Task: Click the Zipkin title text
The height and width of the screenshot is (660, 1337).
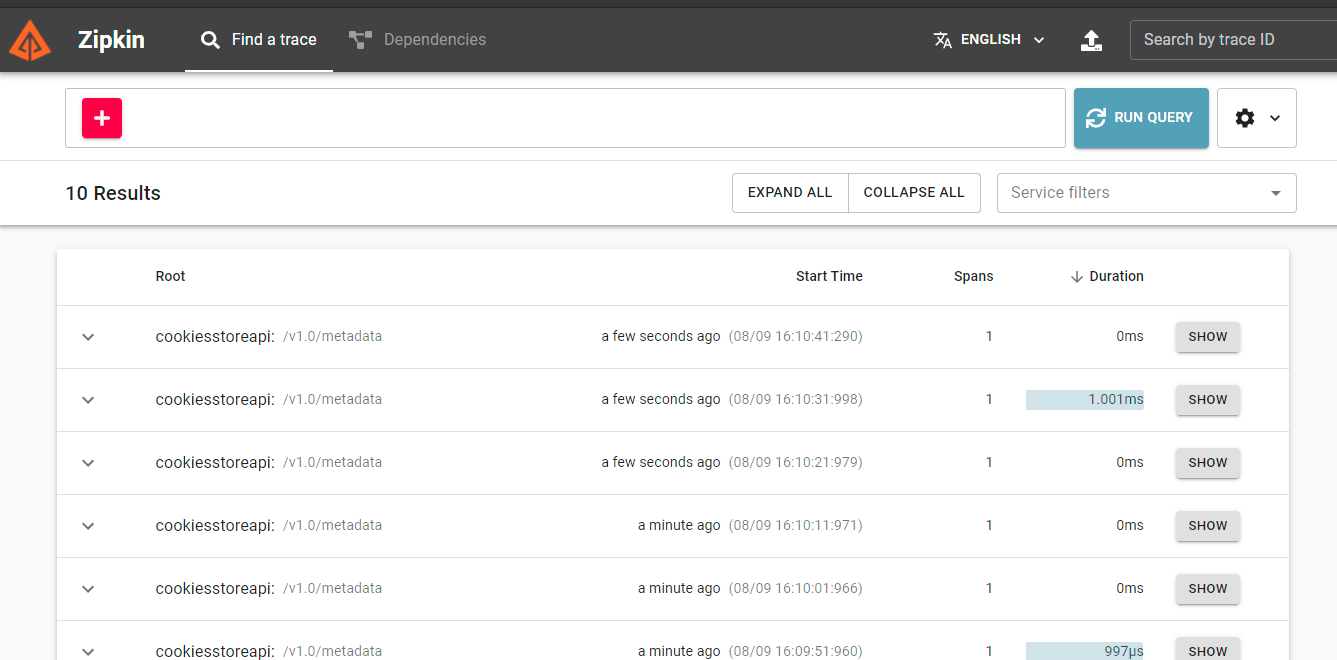Action: (x=111, y=40)
